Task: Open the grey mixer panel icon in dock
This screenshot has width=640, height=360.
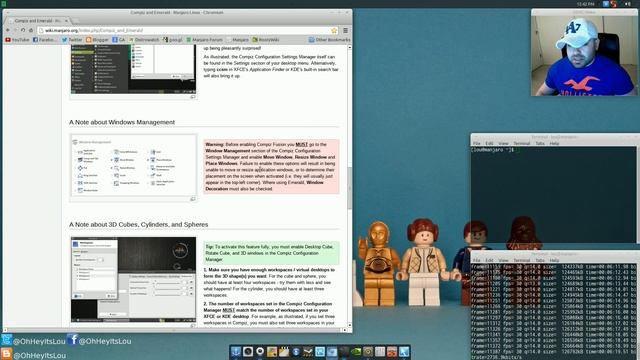Action: tap(380, 351)
